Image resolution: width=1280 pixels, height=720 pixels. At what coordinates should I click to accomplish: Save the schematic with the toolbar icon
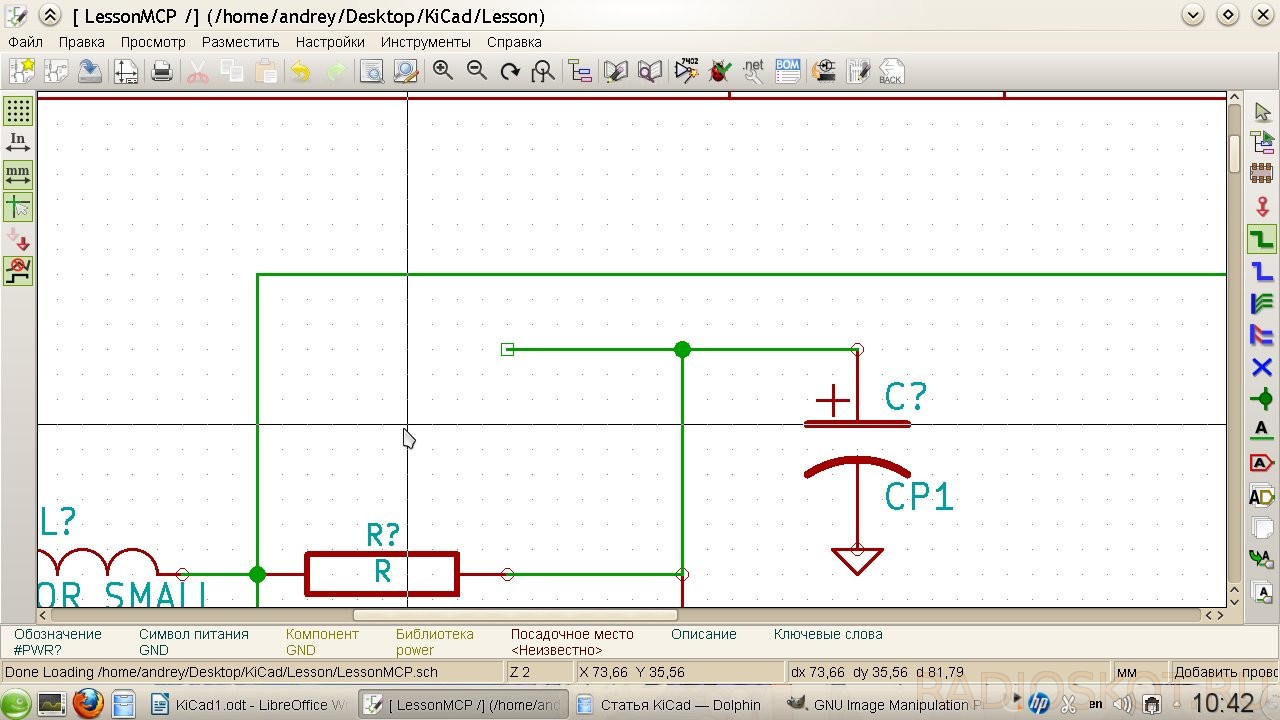pos(90,71)
